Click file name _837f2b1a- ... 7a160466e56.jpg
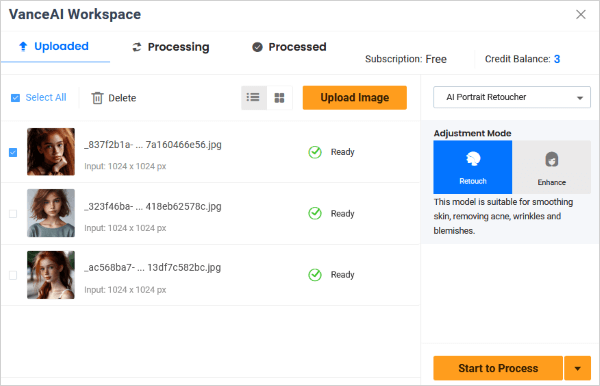This screenshot has height=386, width=600. pos(153,145)
